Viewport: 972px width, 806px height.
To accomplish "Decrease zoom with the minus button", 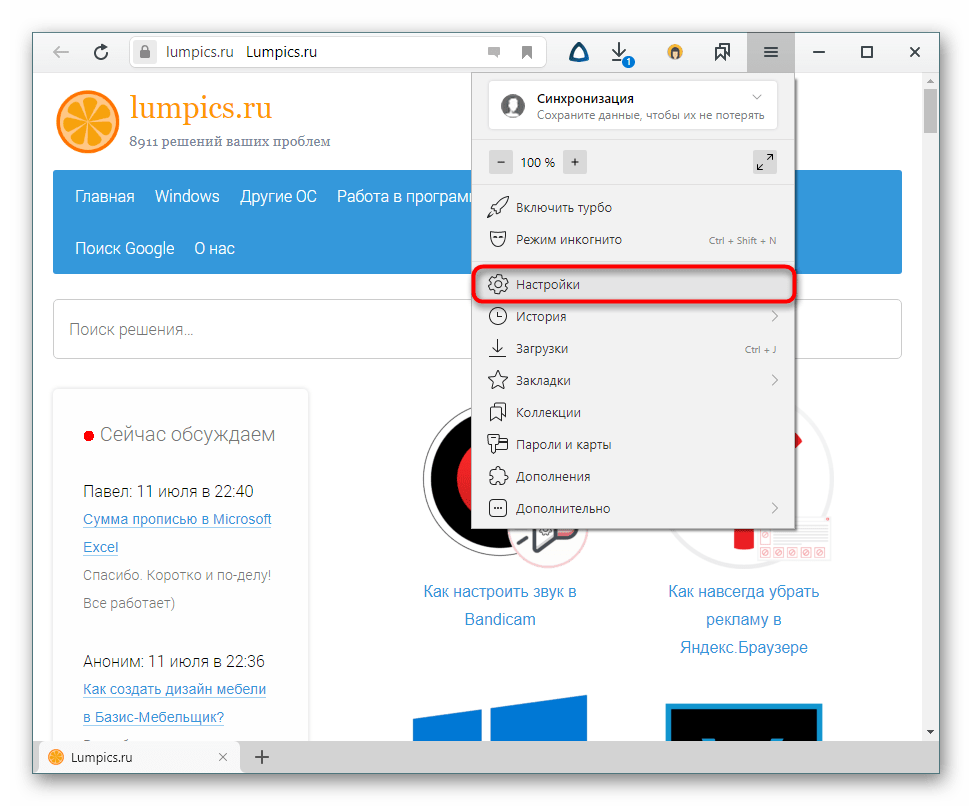I will (501, 162).
